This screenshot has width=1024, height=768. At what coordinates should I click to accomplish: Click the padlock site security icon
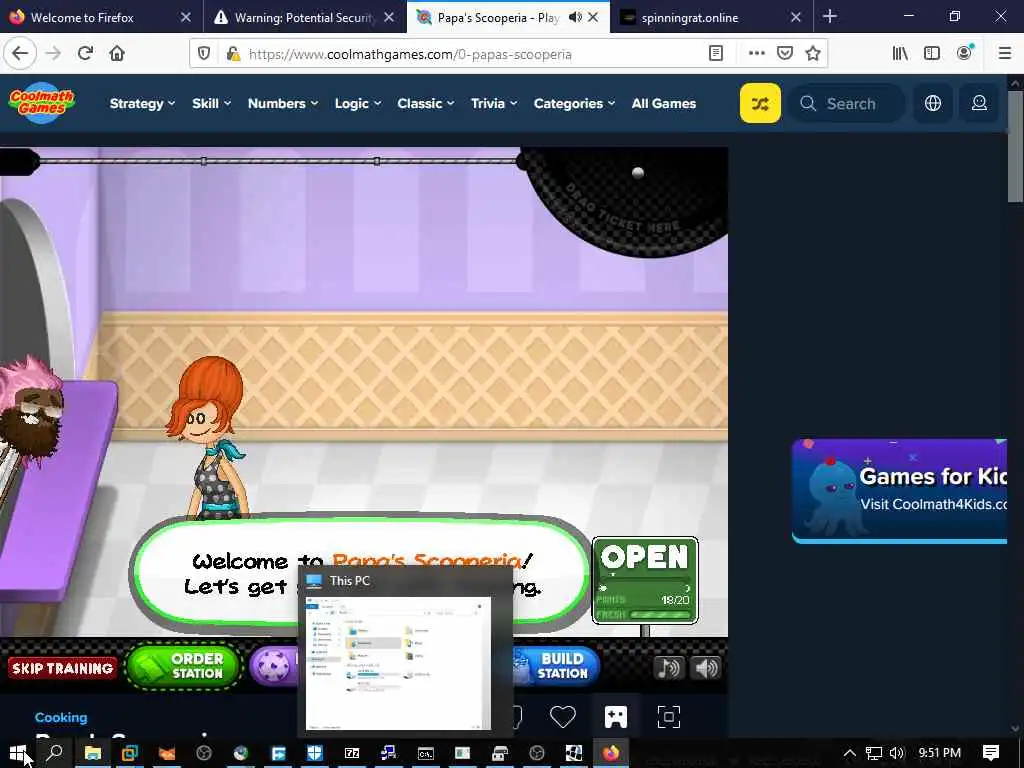[x=232, y=54]
